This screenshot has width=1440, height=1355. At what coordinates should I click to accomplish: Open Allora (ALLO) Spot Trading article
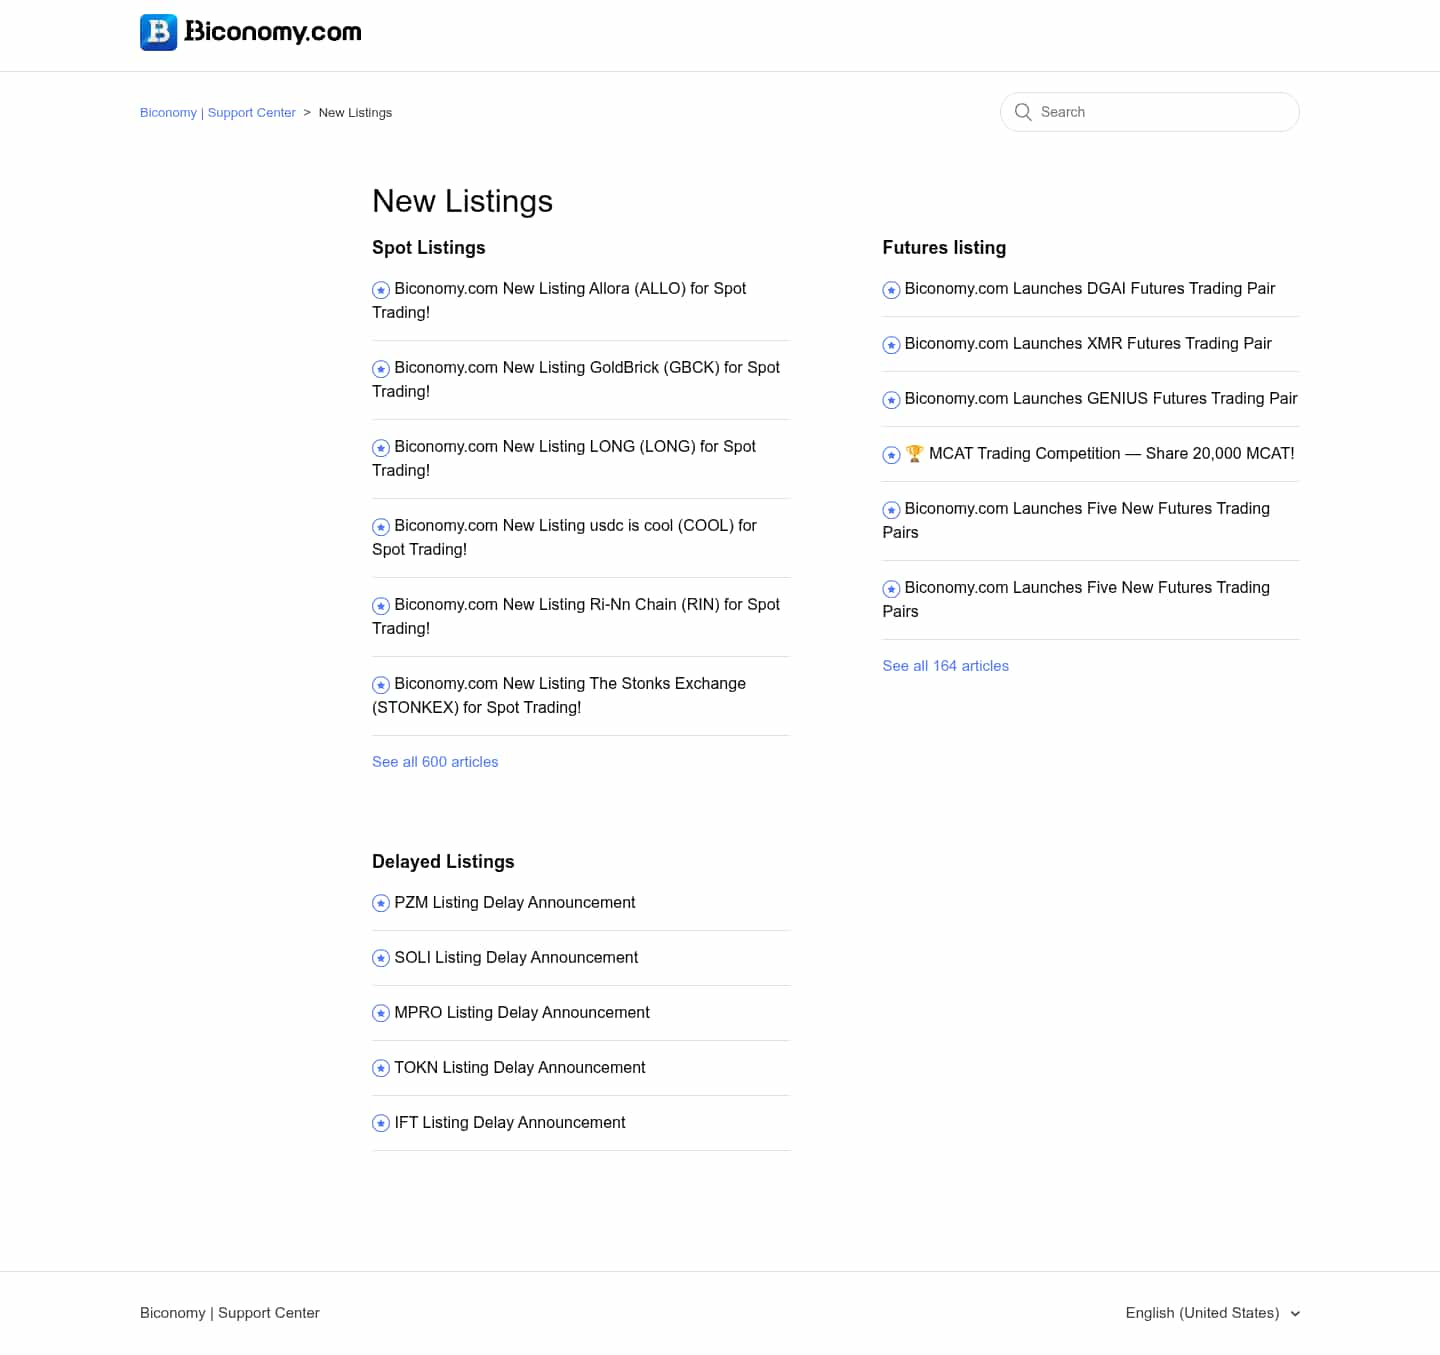pyautogui.click(x=559, y=300)
